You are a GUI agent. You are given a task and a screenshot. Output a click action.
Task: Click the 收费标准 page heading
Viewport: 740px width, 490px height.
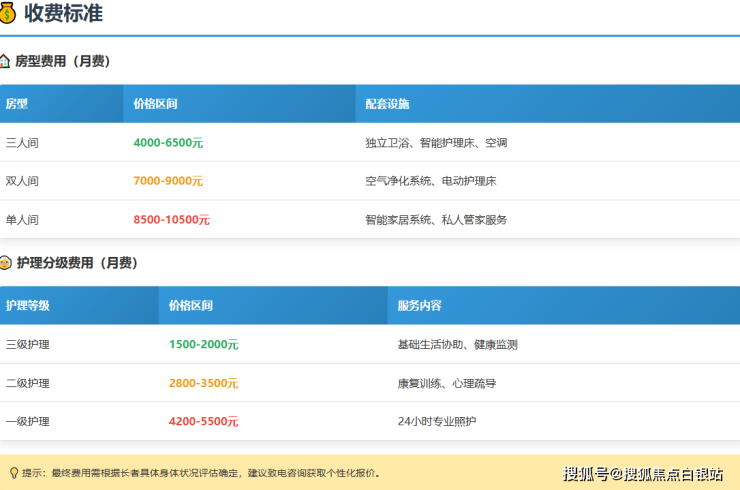63,14
